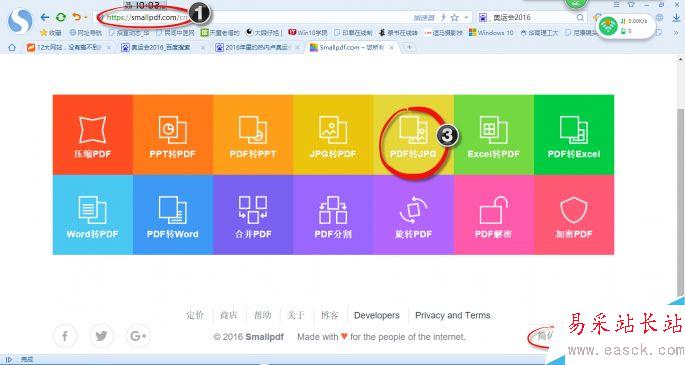Switch to the 12大网站 tab
Viewport: 685px width, 365px height.
click(68, 47)
